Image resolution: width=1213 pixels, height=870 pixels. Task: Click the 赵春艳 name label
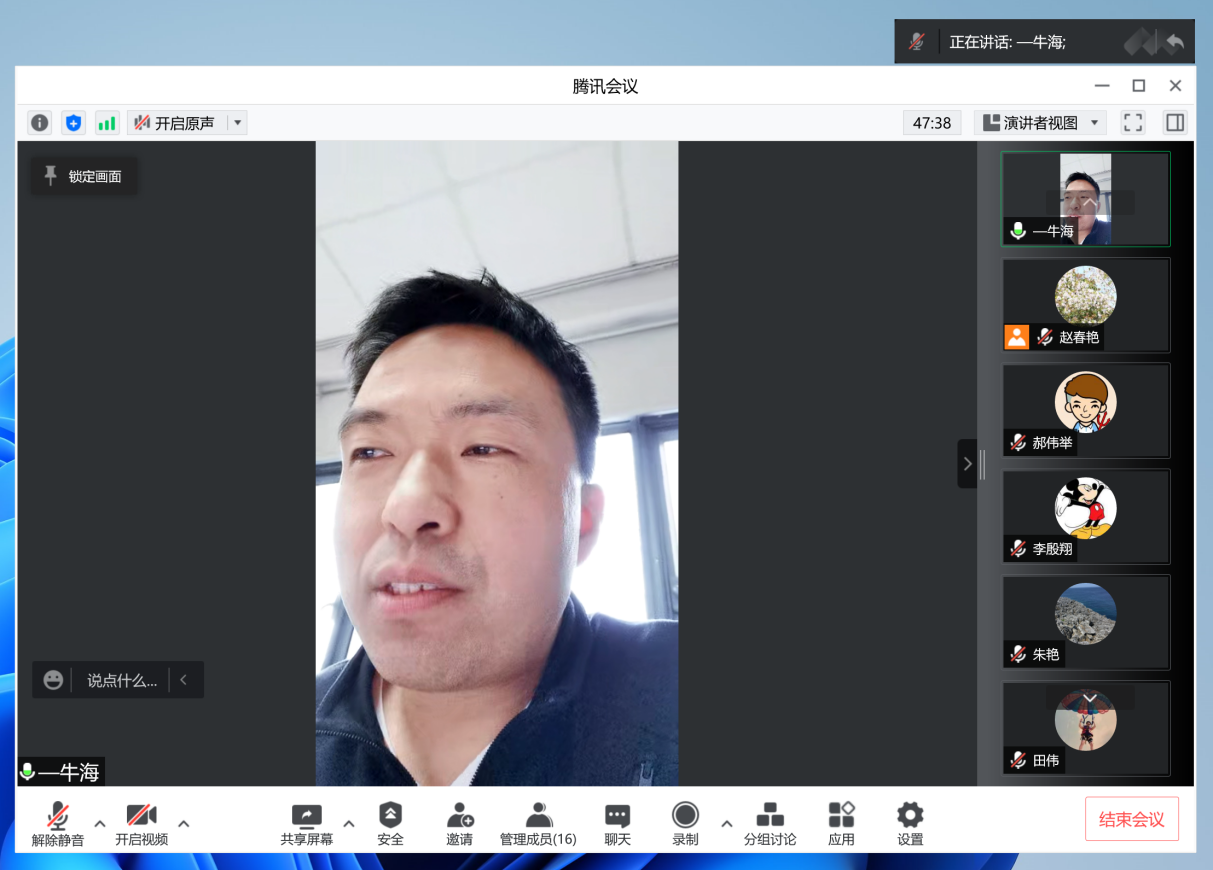point(1079,337)
